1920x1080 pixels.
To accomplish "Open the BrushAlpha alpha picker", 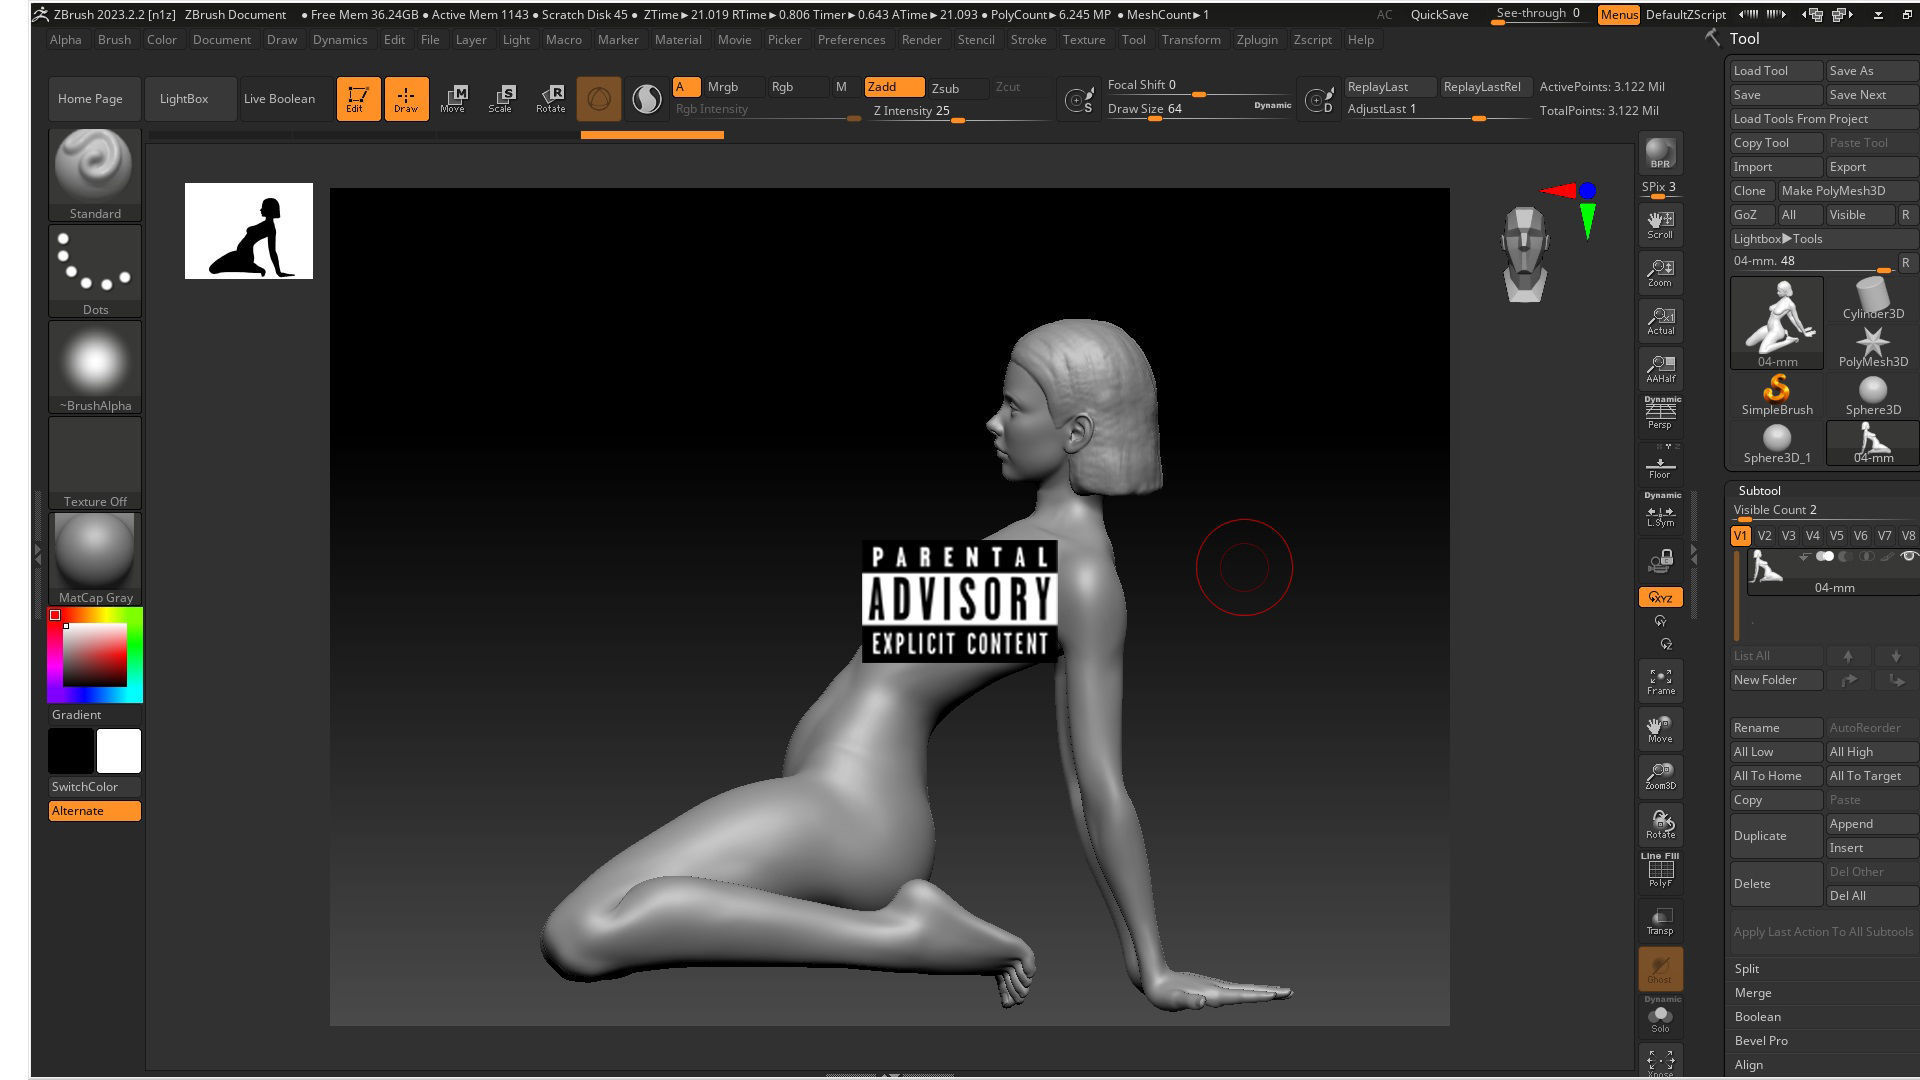I will (x=95, y=366).
